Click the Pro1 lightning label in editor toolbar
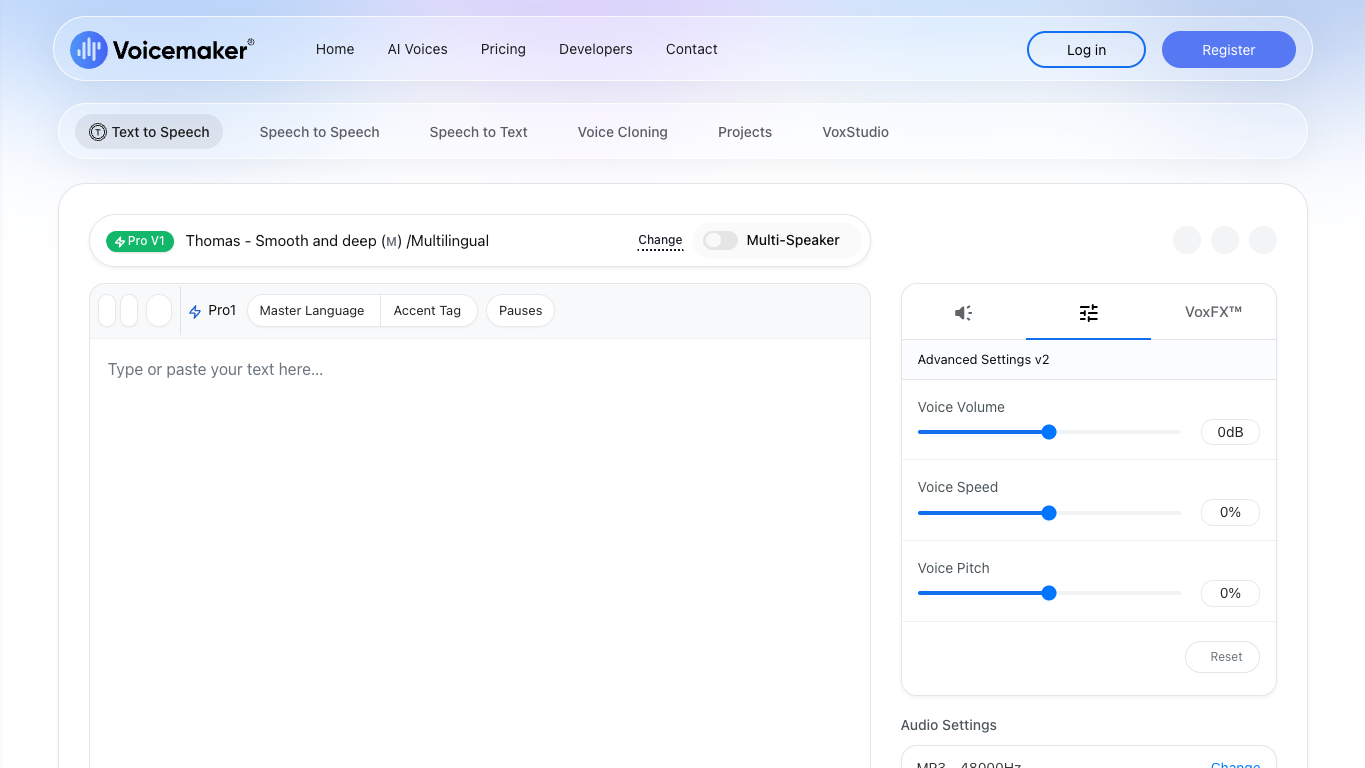This screenshot has height=768, width=1365. tap(213, 311)
